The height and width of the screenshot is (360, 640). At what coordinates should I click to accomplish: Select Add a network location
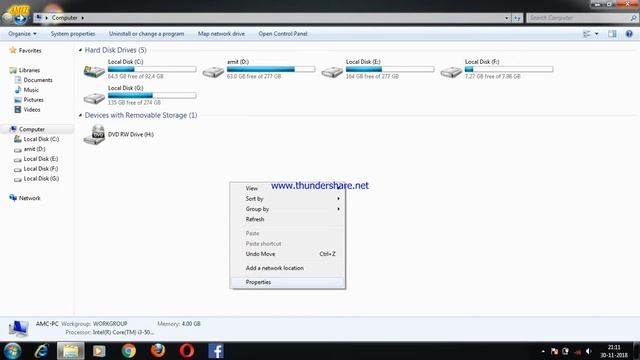[x=287, y=268]
